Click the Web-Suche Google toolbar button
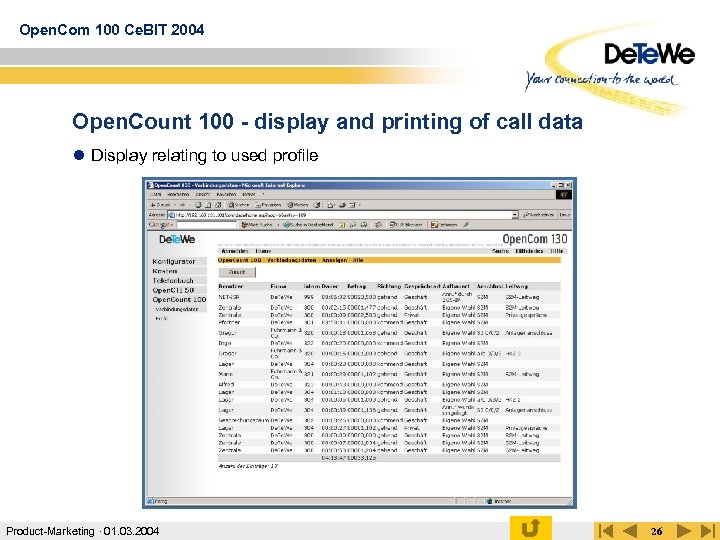 click(x=258, y=225)
